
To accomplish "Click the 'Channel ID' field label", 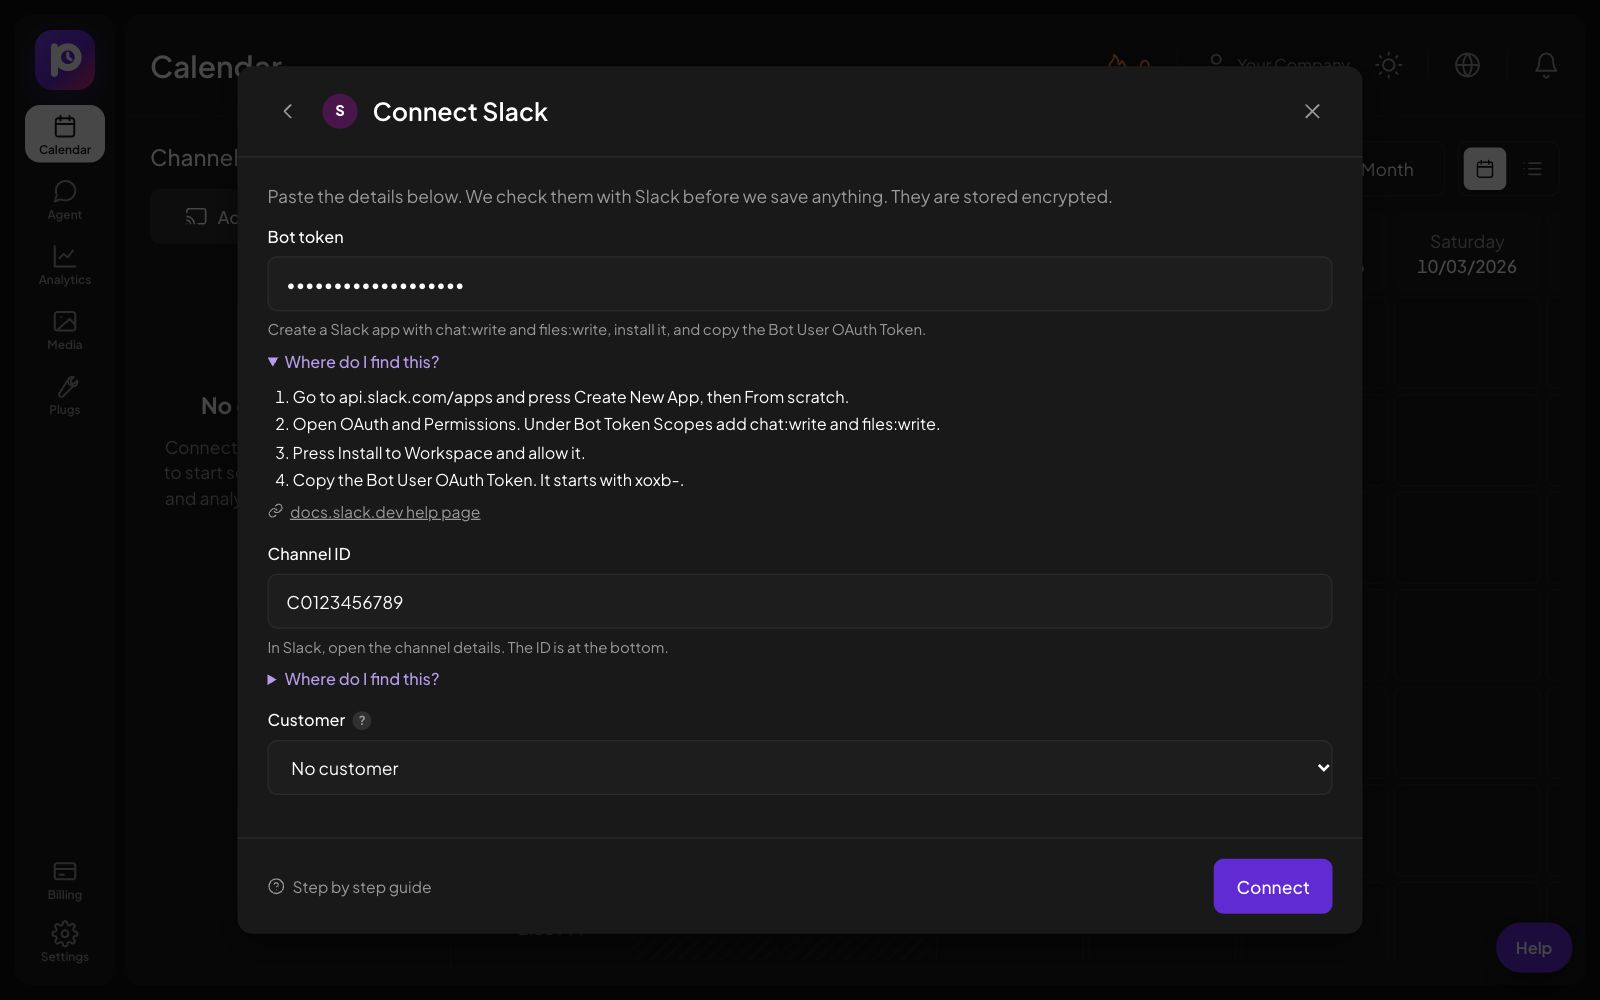I will 309,554.
